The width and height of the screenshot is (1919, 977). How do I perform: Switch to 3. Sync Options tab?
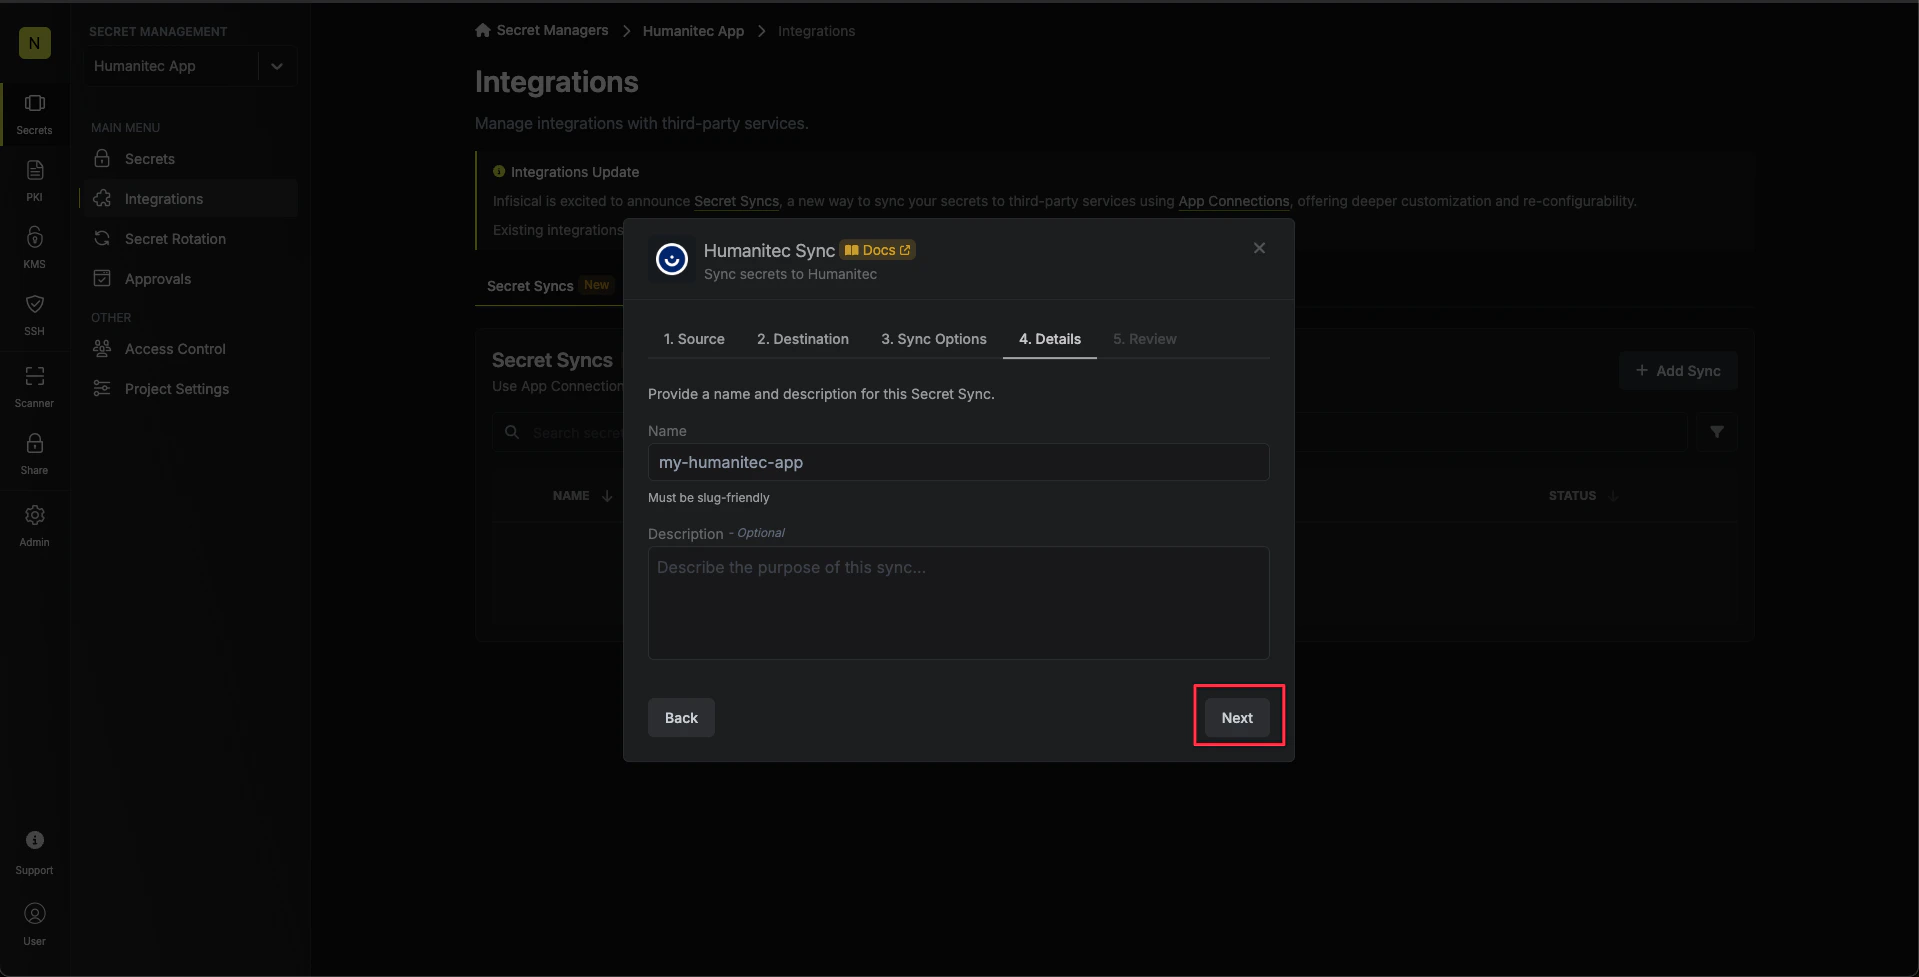[x=934, y=339]
